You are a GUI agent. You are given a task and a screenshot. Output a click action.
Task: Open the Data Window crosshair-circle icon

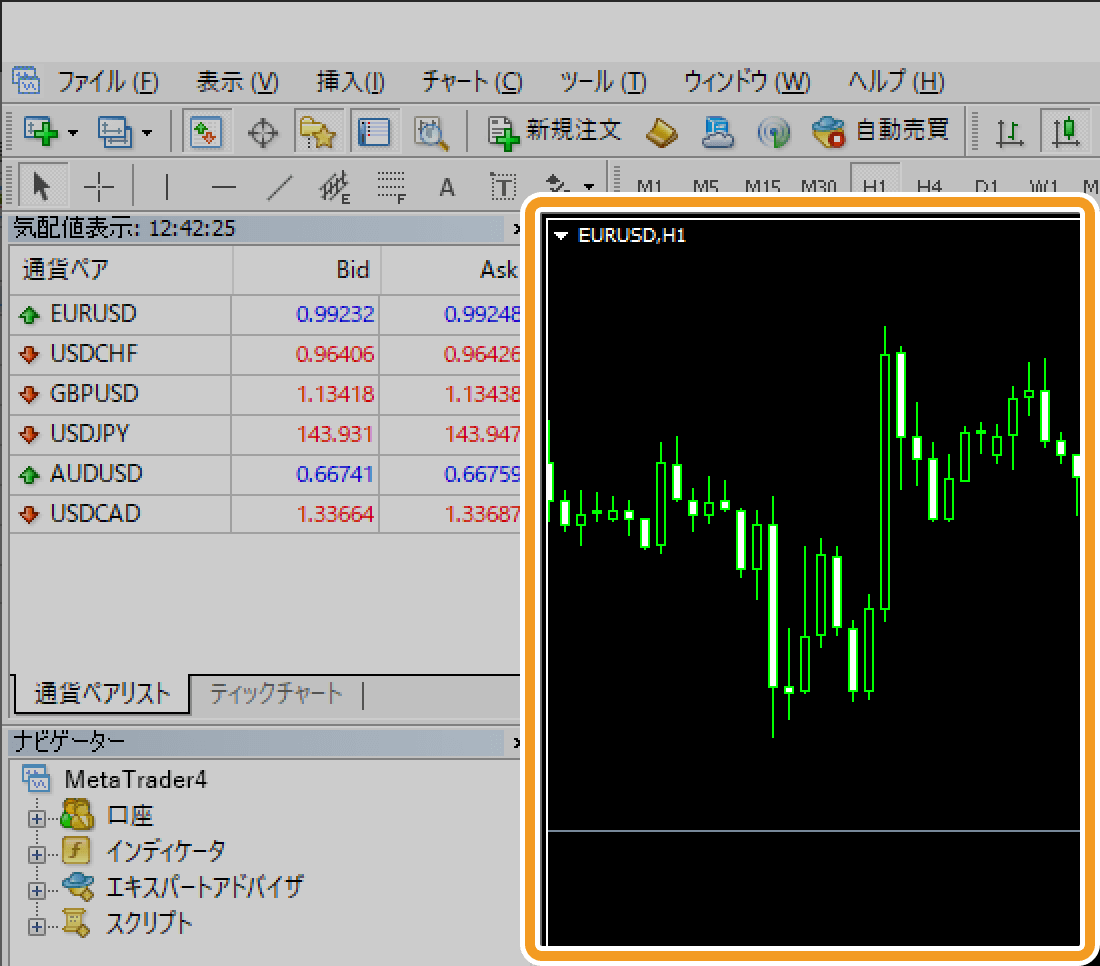pyautogui.click(x=263, y=131)
